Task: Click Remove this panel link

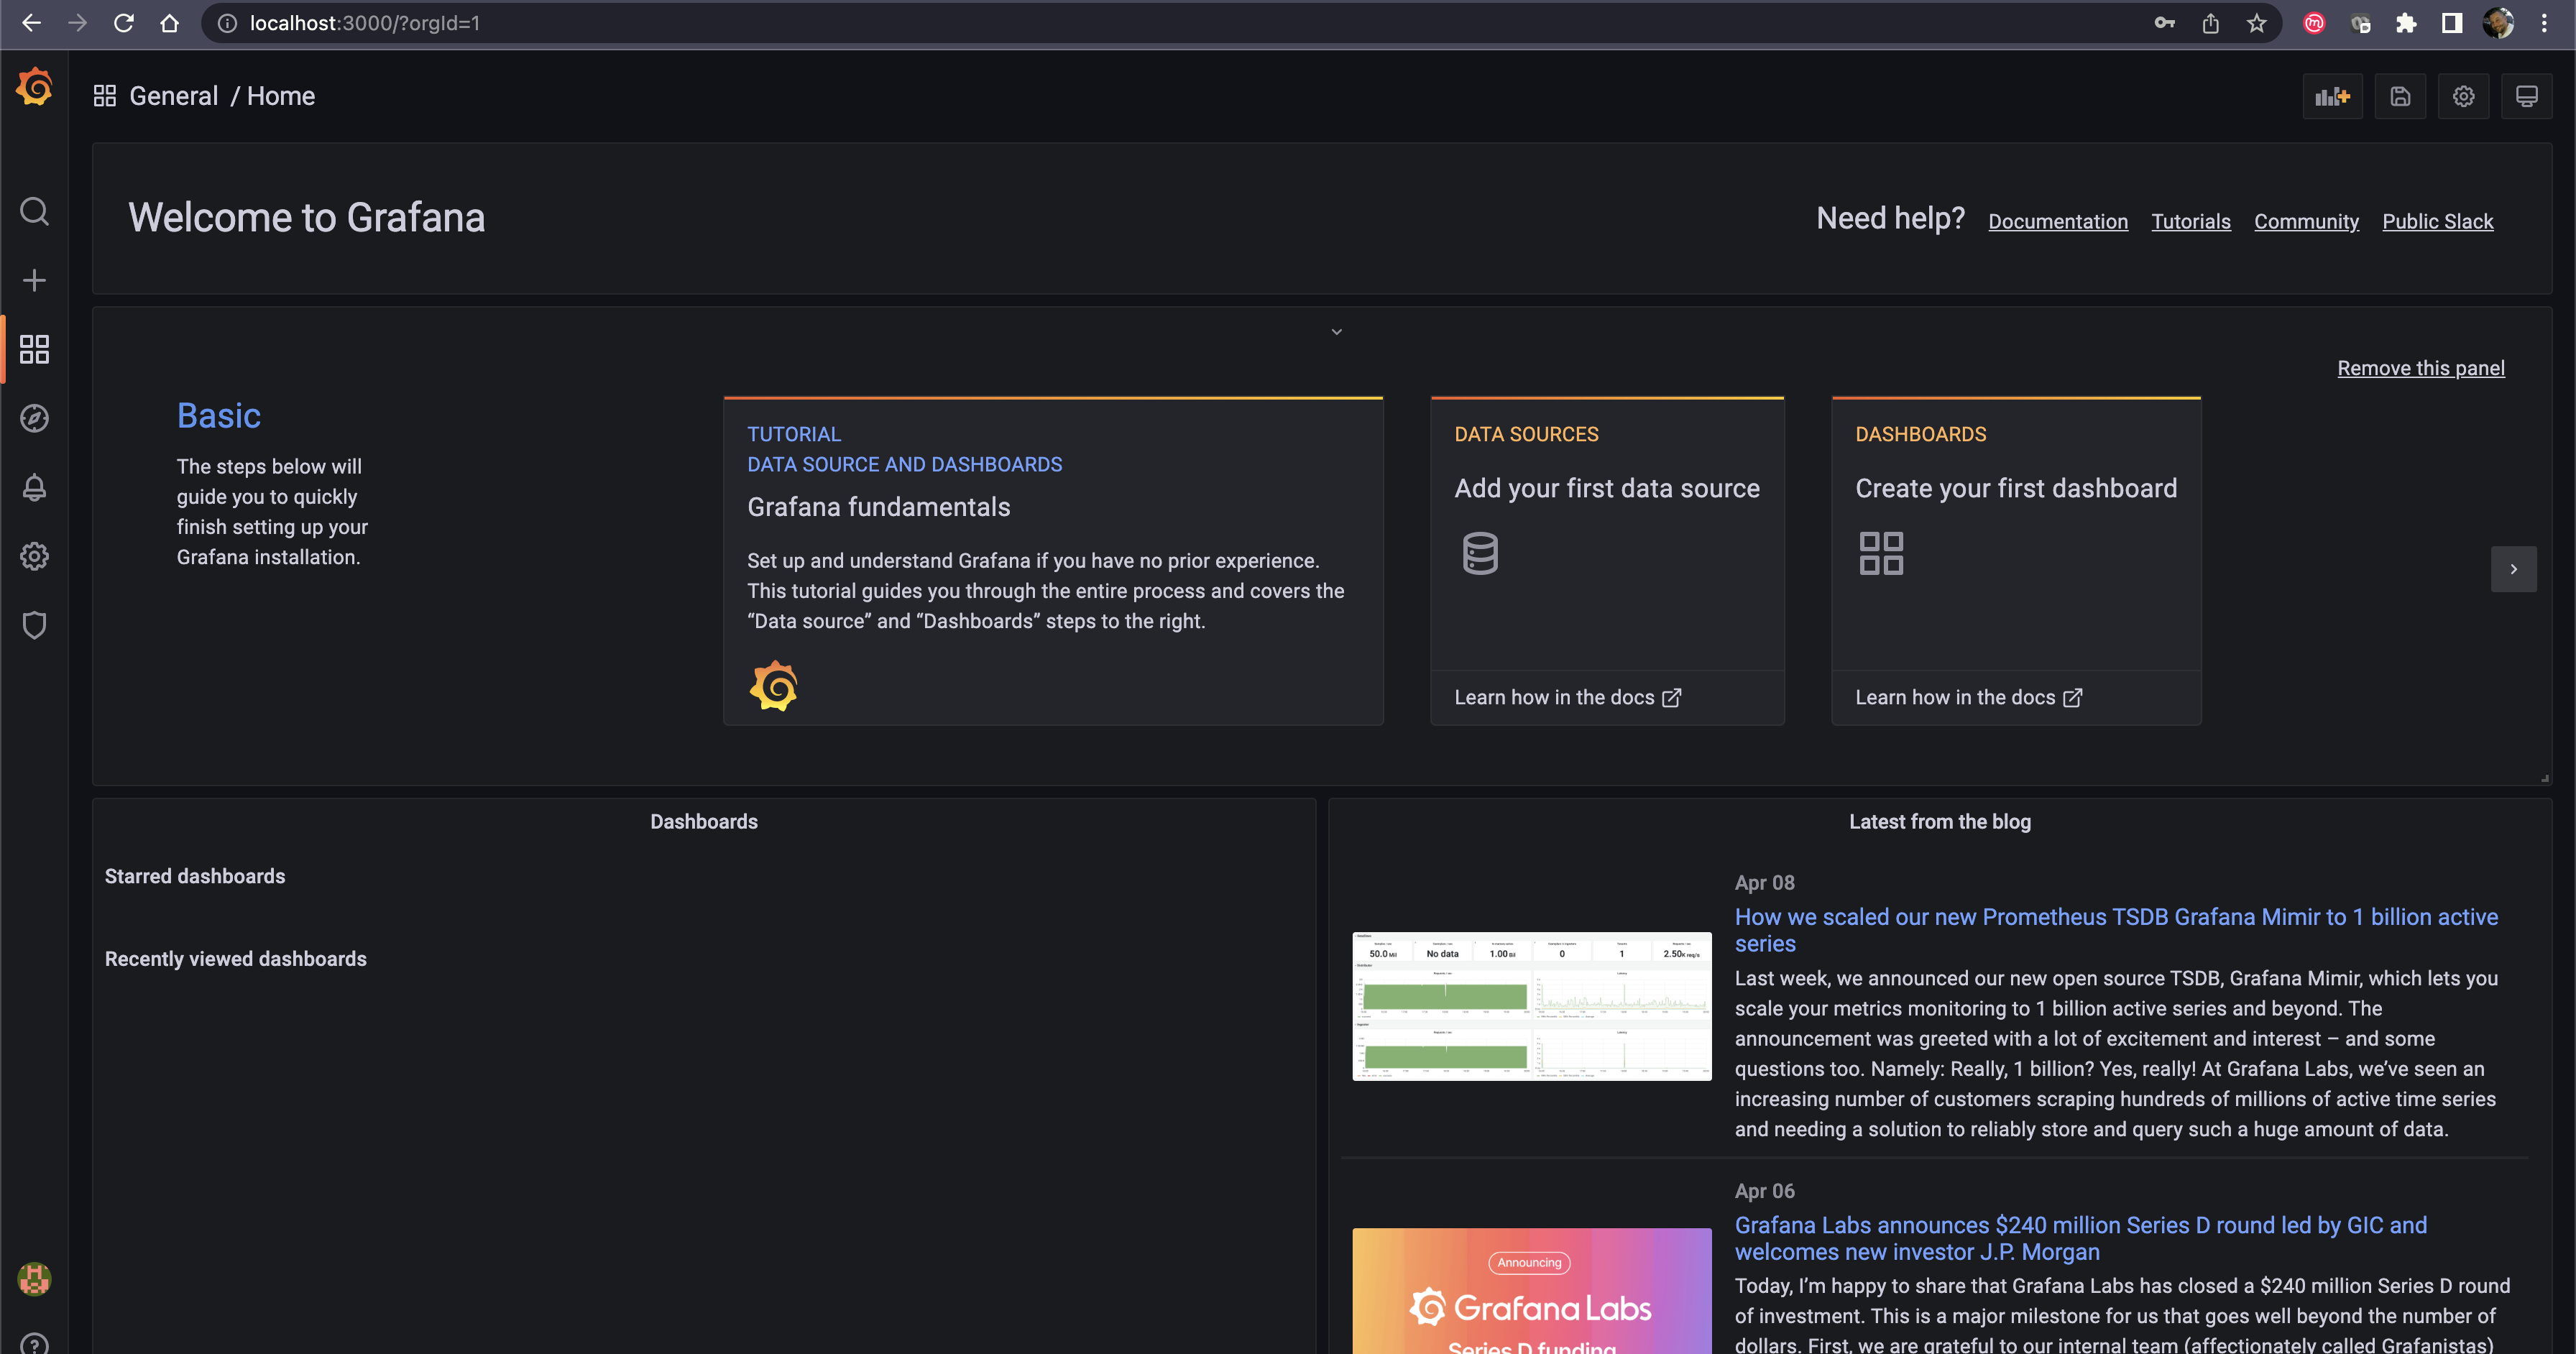Action: coord(2420,368)
